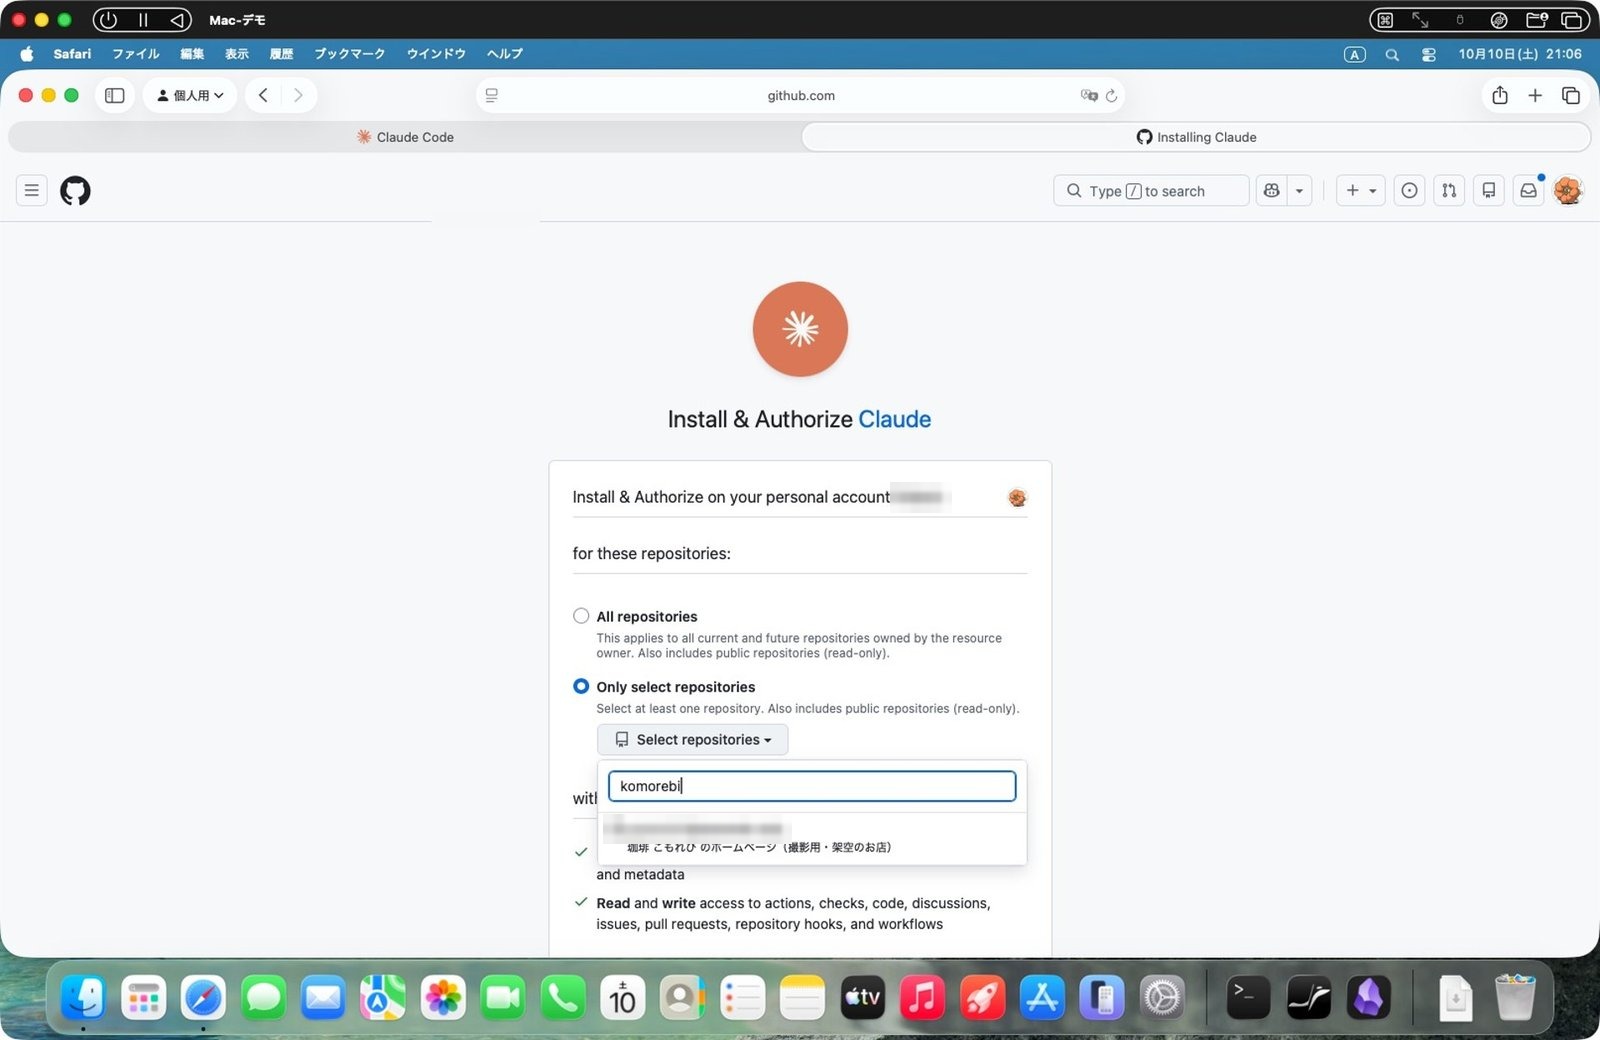Open the pull requests icon
Screen dimensions: 1600x1040
[1449, 190]
